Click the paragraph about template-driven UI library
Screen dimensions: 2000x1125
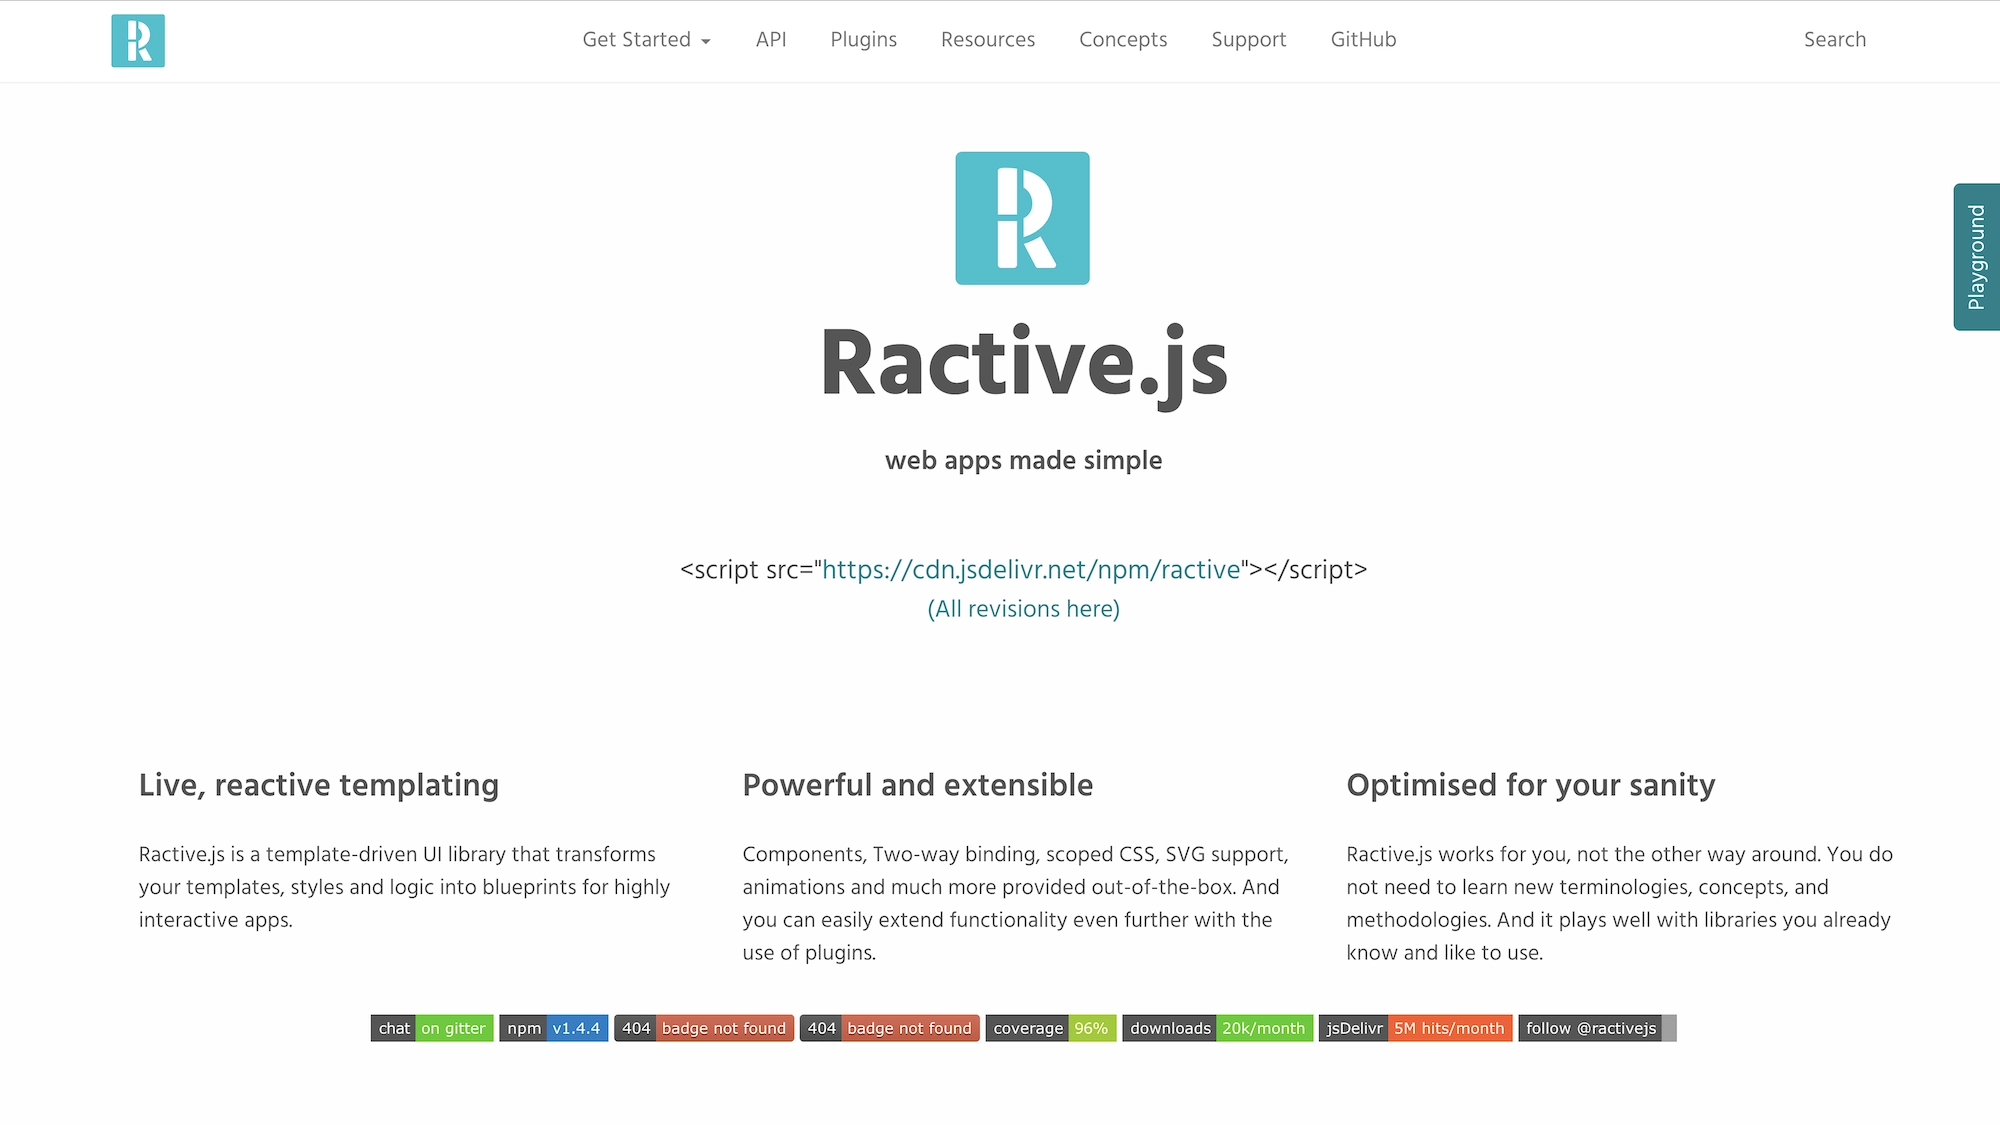405,887
